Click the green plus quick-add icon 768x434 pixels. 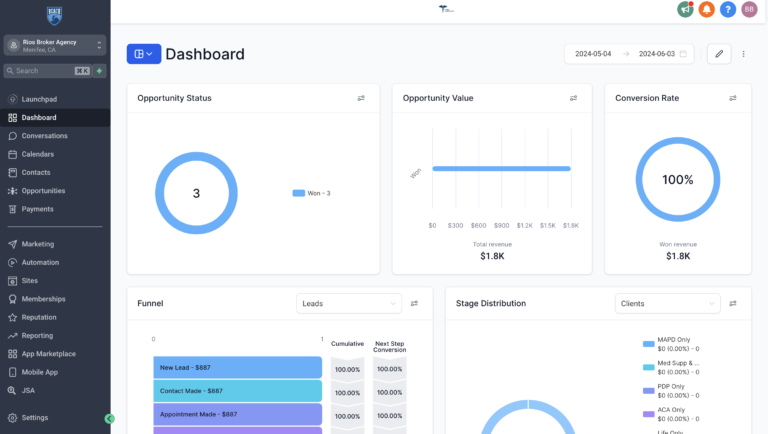coord(99,71)
